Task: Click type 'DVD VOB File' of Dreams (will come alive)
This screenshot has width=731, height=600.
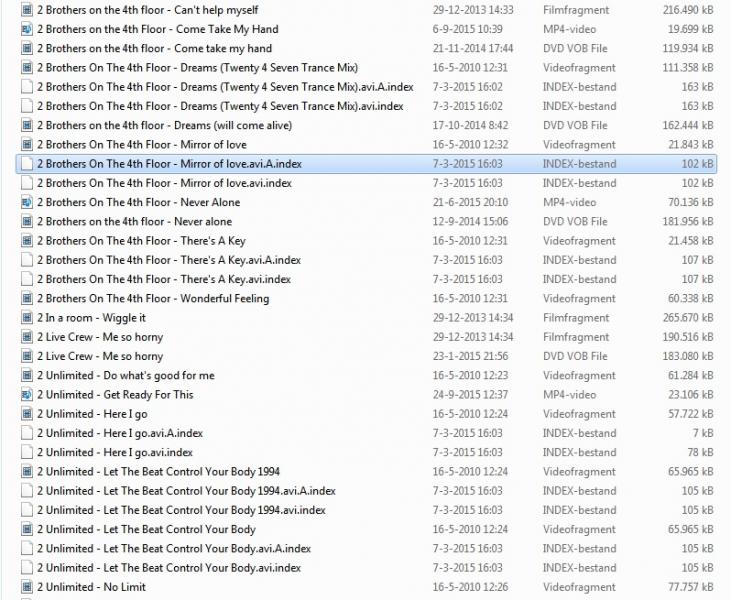Action: (x=575, y=125)
